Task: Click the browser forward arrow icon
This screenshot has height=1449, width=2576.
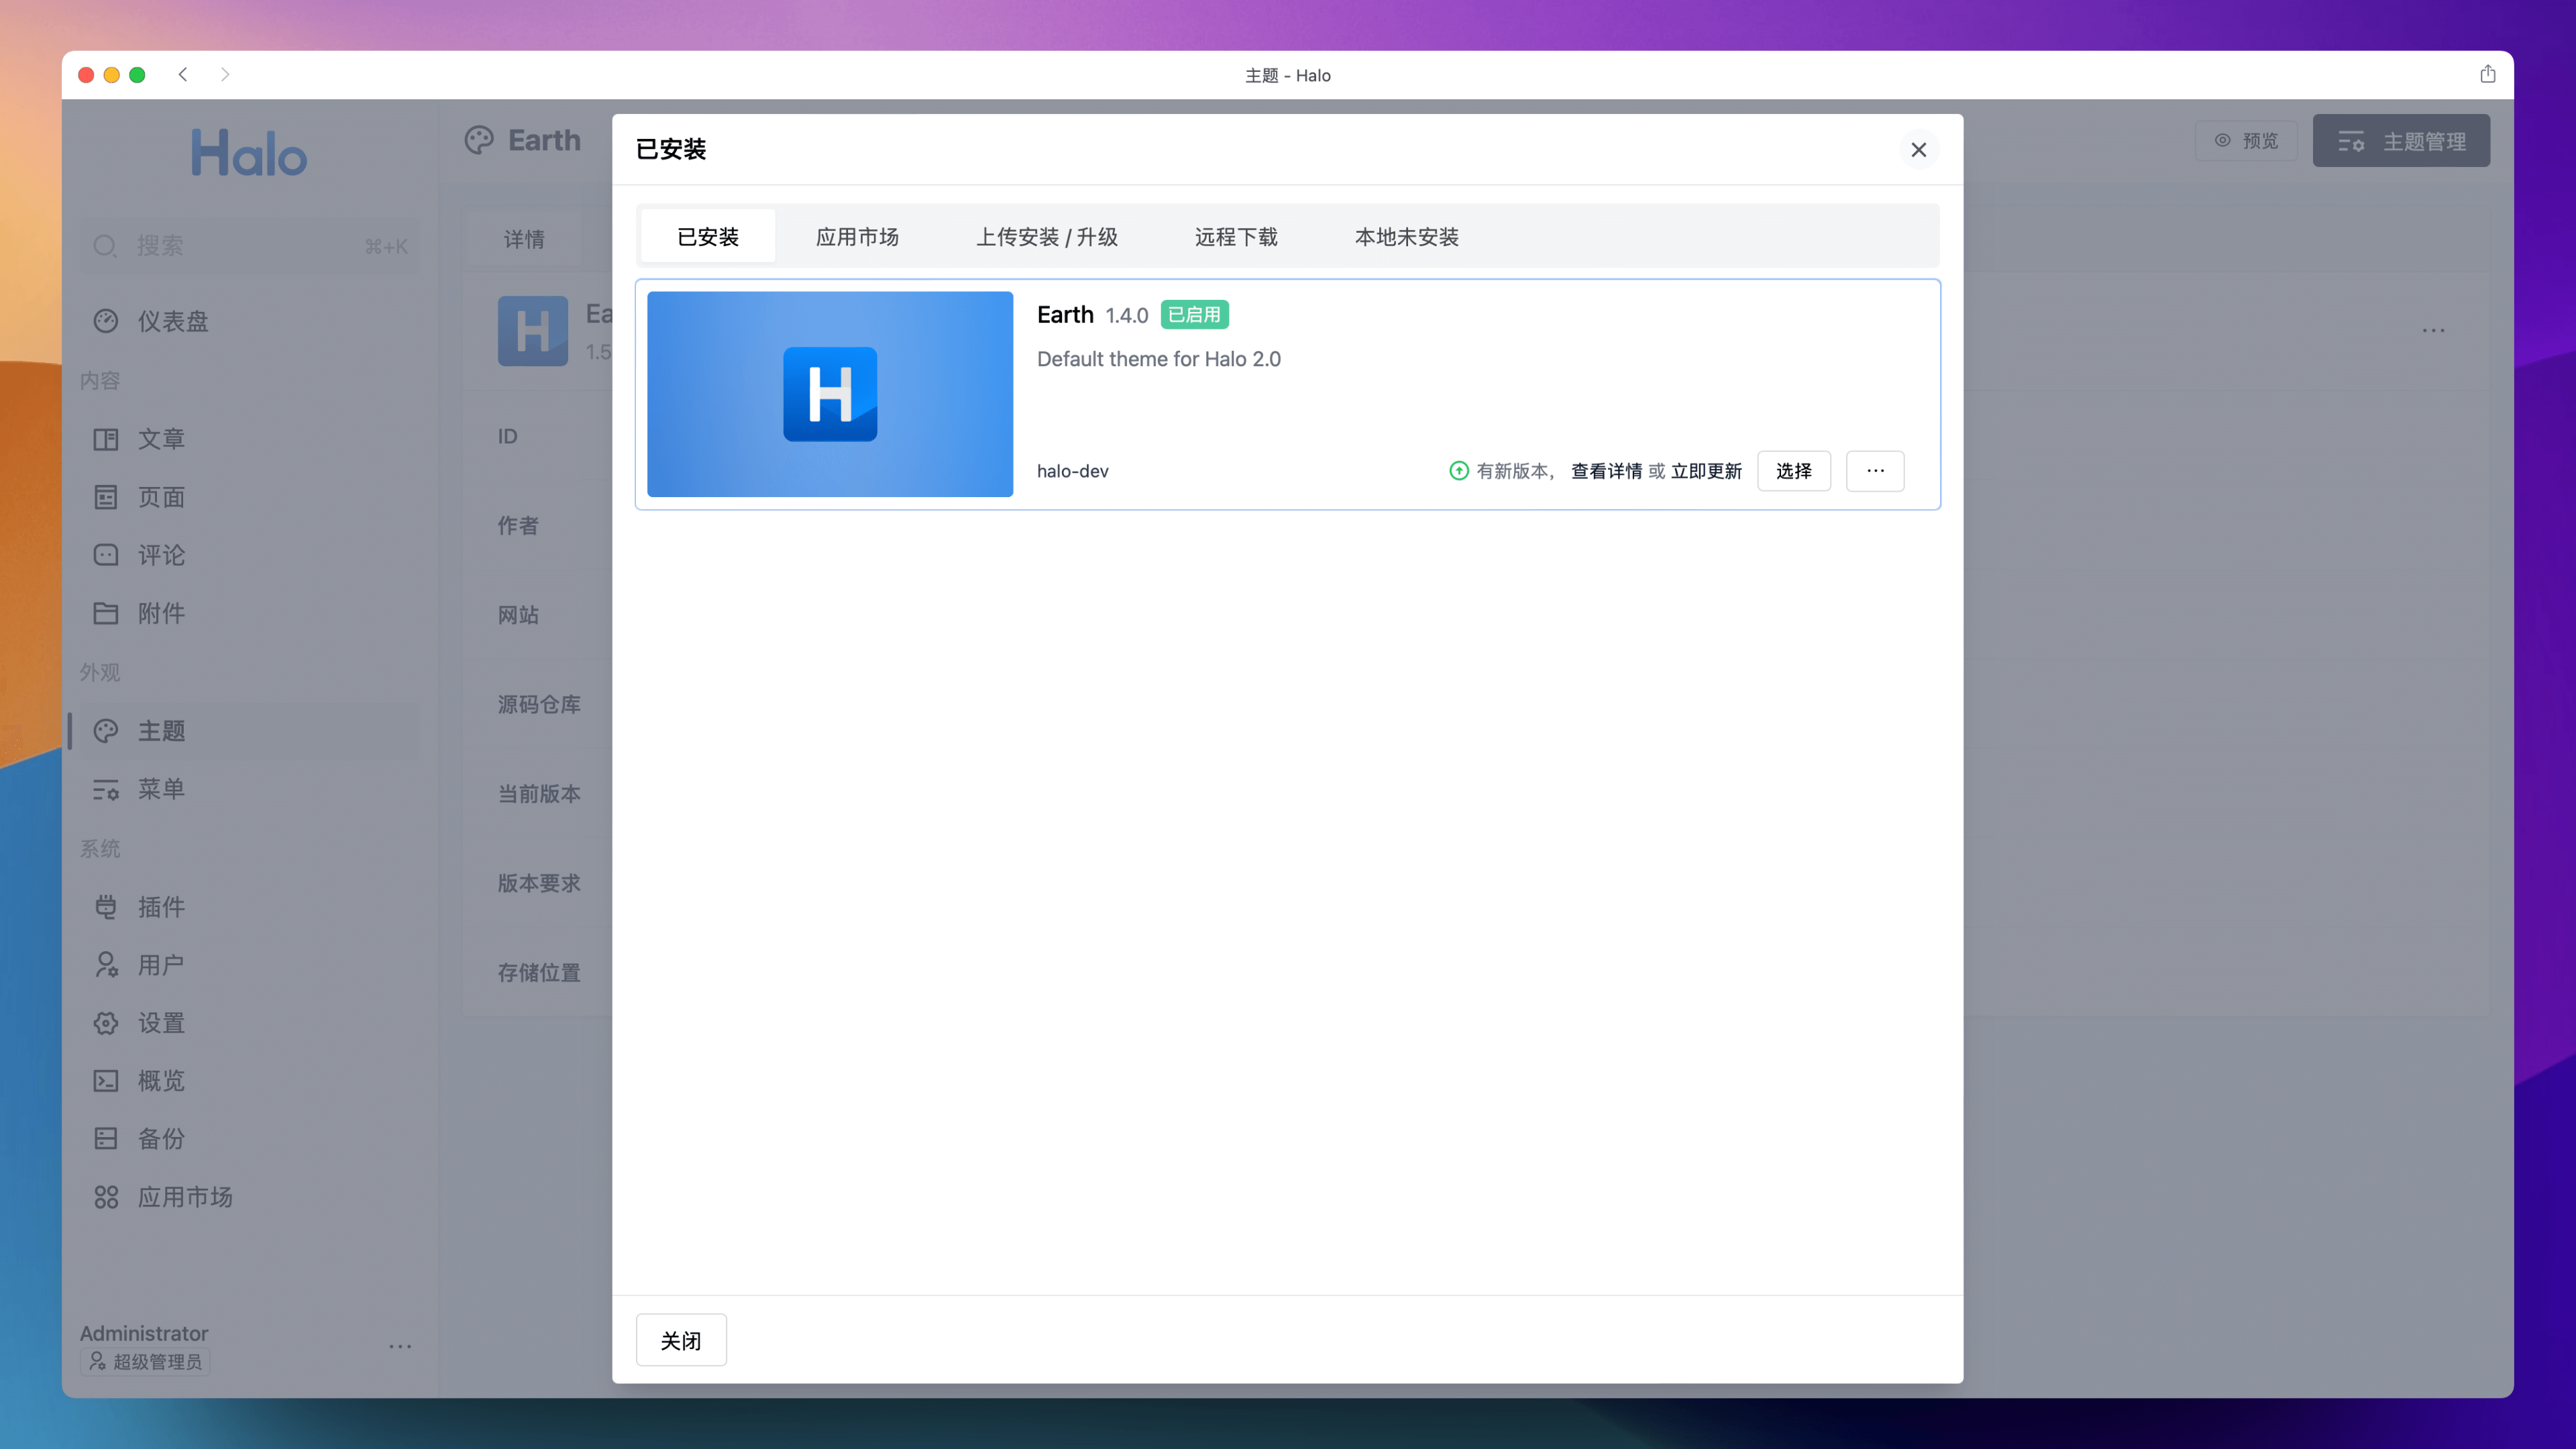Action: (x=225, y=75)
